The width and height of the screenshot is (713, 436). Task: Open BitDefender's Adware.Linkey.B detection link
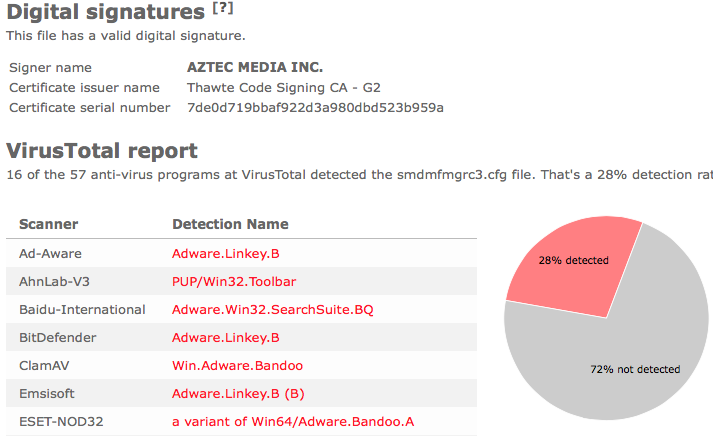click(226, 338)
